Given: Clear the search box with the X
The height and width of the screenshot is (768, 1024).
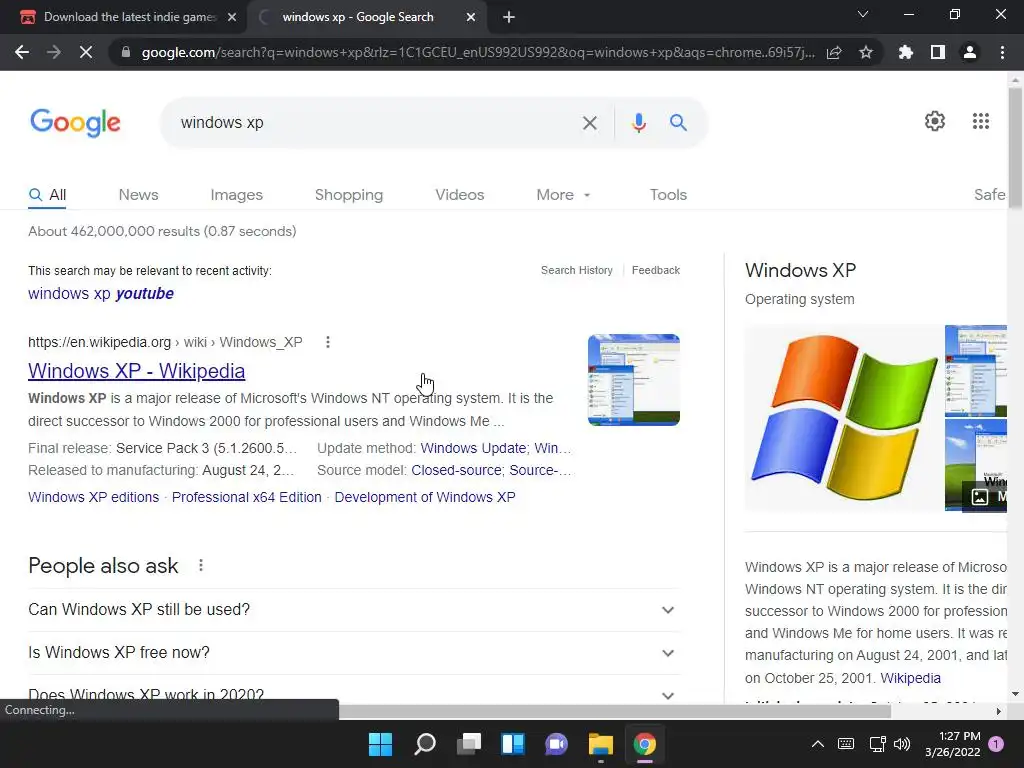Looking at the screenshot, I should (590, 123).
